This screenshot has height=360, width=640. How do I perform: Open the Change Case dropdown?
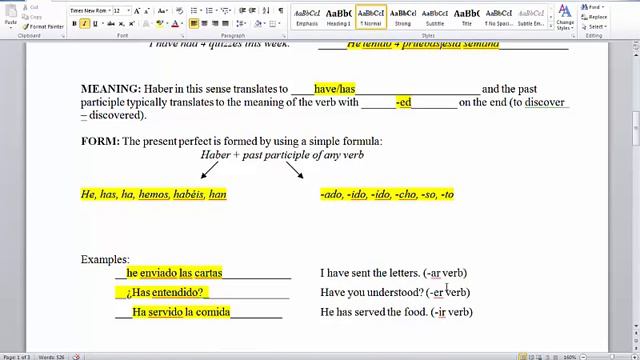pos(163,11)
